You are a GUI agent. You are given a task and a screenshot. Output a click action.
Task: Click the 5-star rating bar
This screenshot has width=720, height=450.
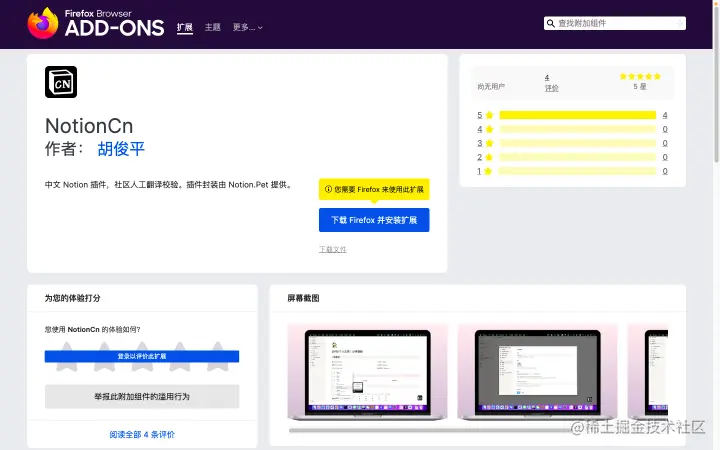578,115
